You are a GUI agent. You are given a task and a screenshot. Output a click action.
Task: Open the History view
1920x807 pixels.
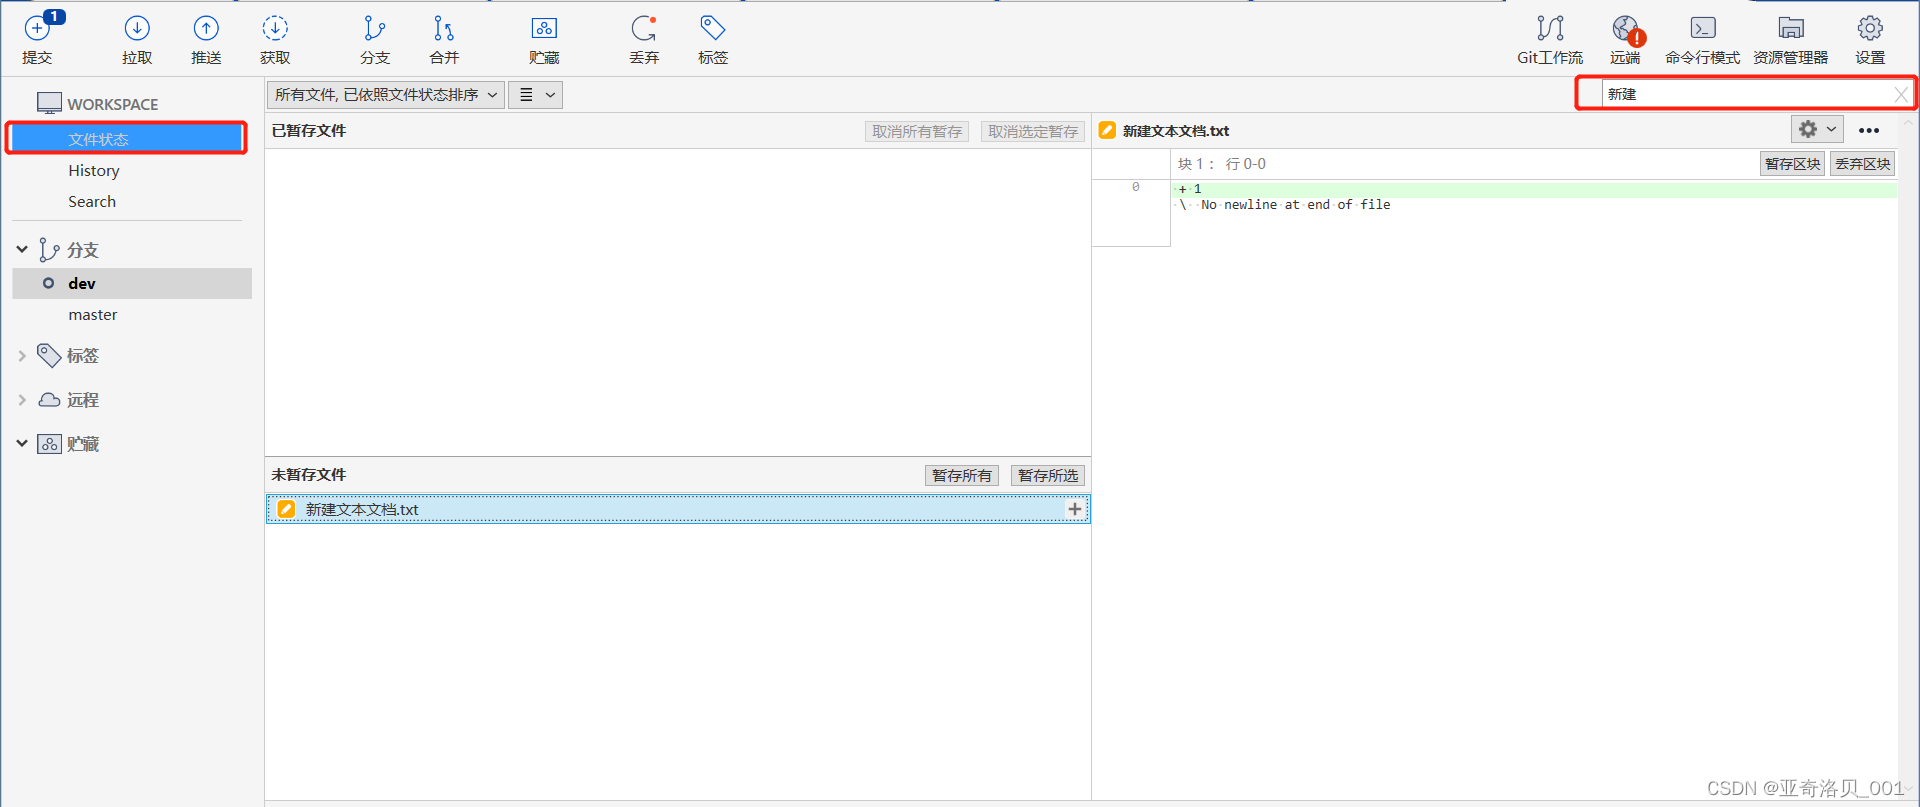point(94,171)
